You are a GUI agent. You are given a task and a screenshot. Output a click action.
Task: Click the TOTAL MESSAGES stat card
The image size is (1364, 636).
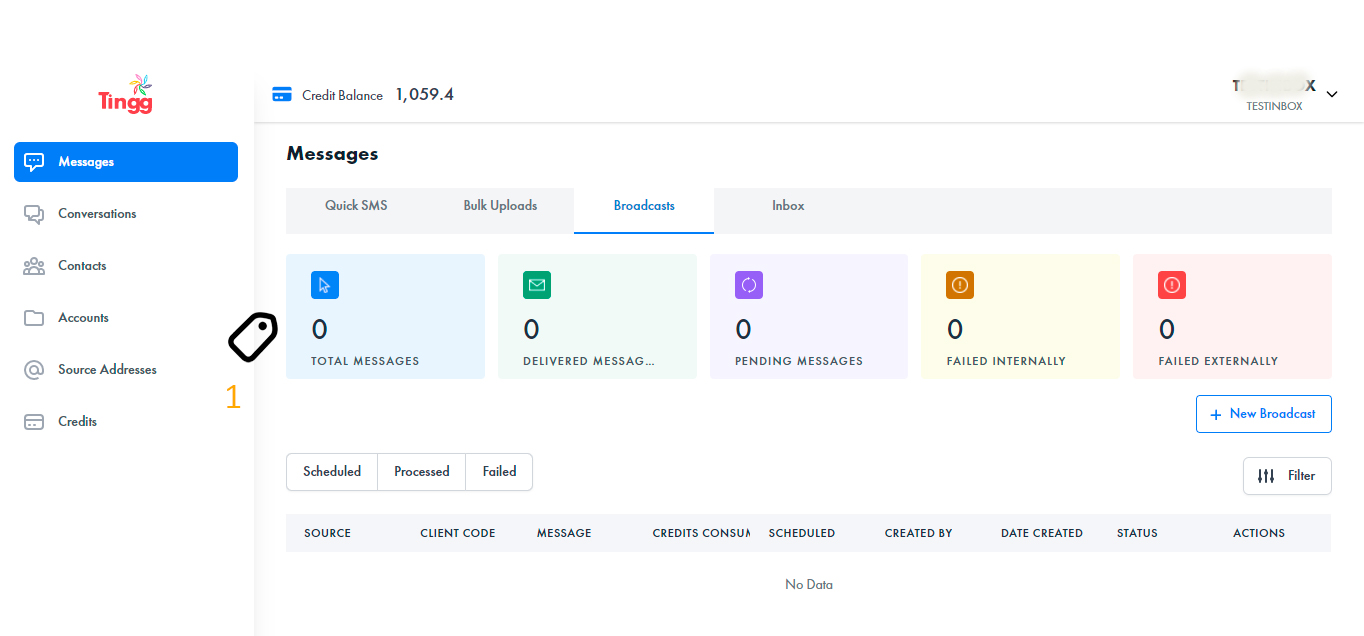pos(385,316)
